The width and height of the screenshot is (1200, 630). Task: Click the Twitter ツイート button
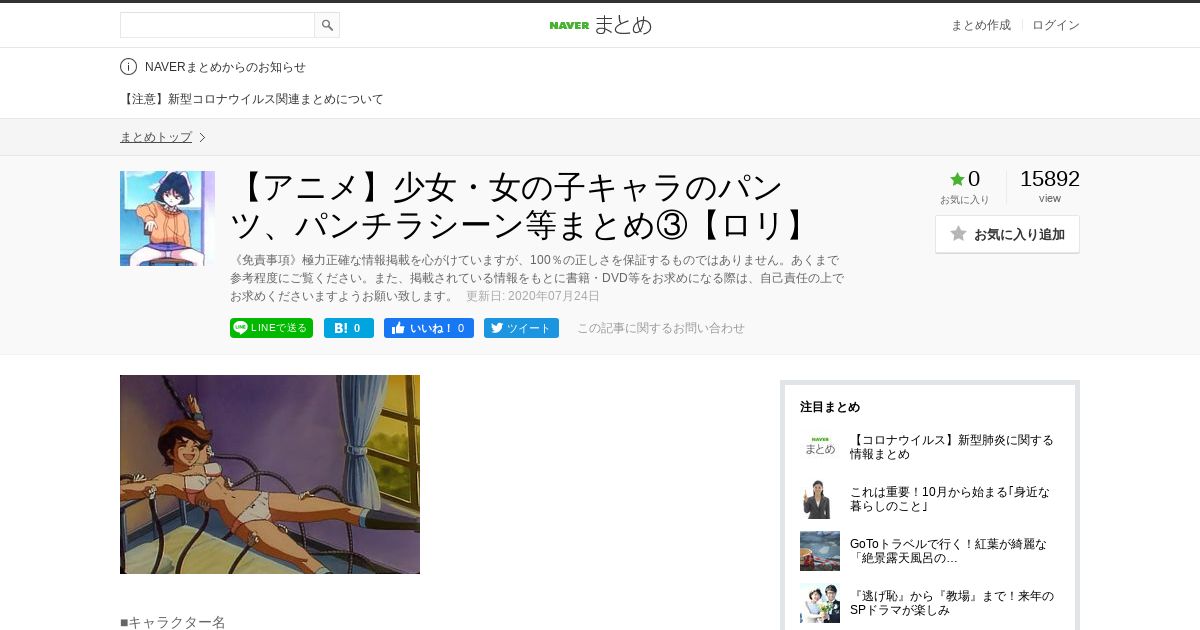coord(521,328)
